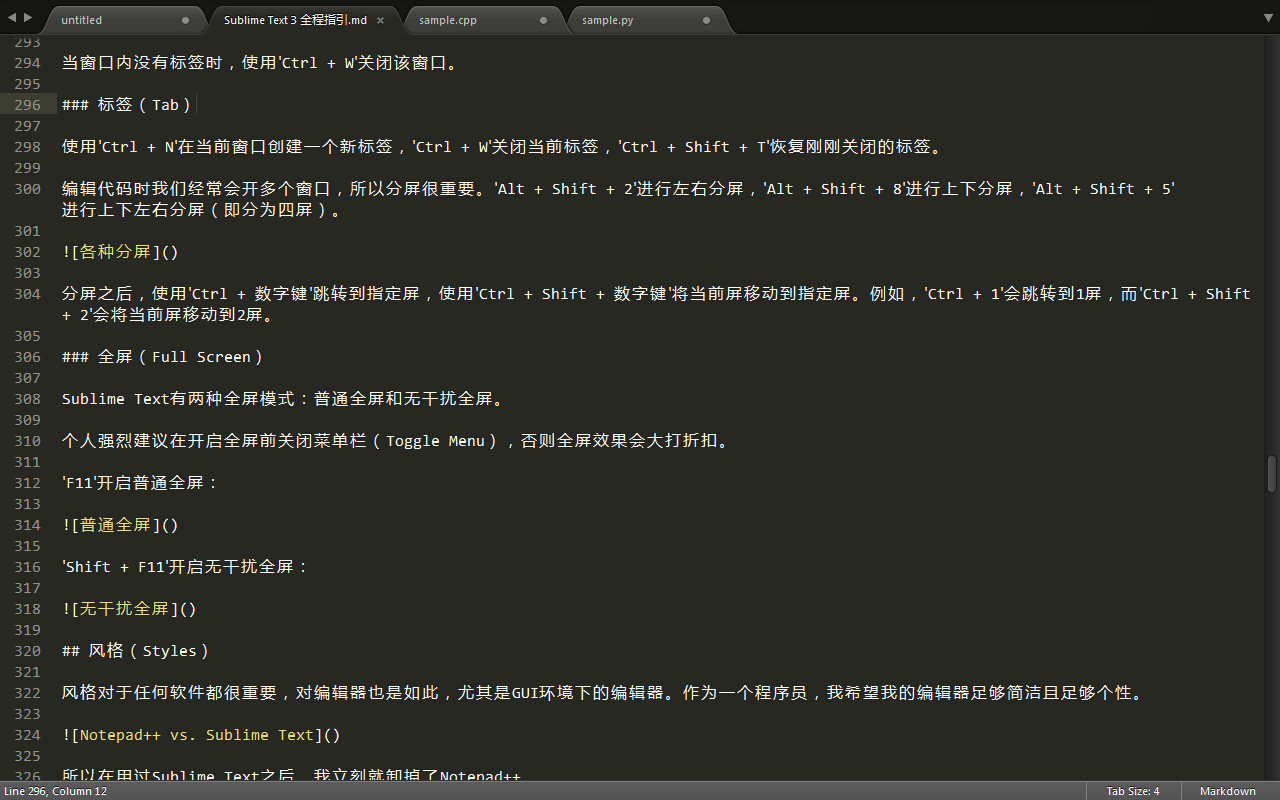Screen dimensions: 1280x800
Task: Click the ![无干扰全屏]() image link text
Action: (128, 608)
